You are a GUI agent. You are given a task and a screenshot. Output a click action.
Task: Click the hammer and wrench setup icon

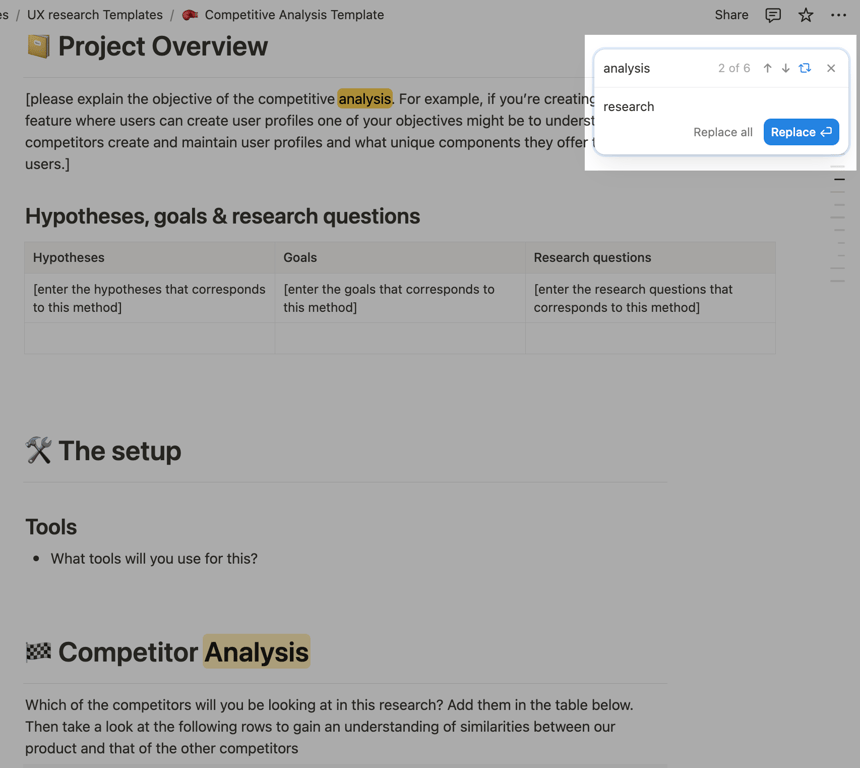click(x=38, y=450)
